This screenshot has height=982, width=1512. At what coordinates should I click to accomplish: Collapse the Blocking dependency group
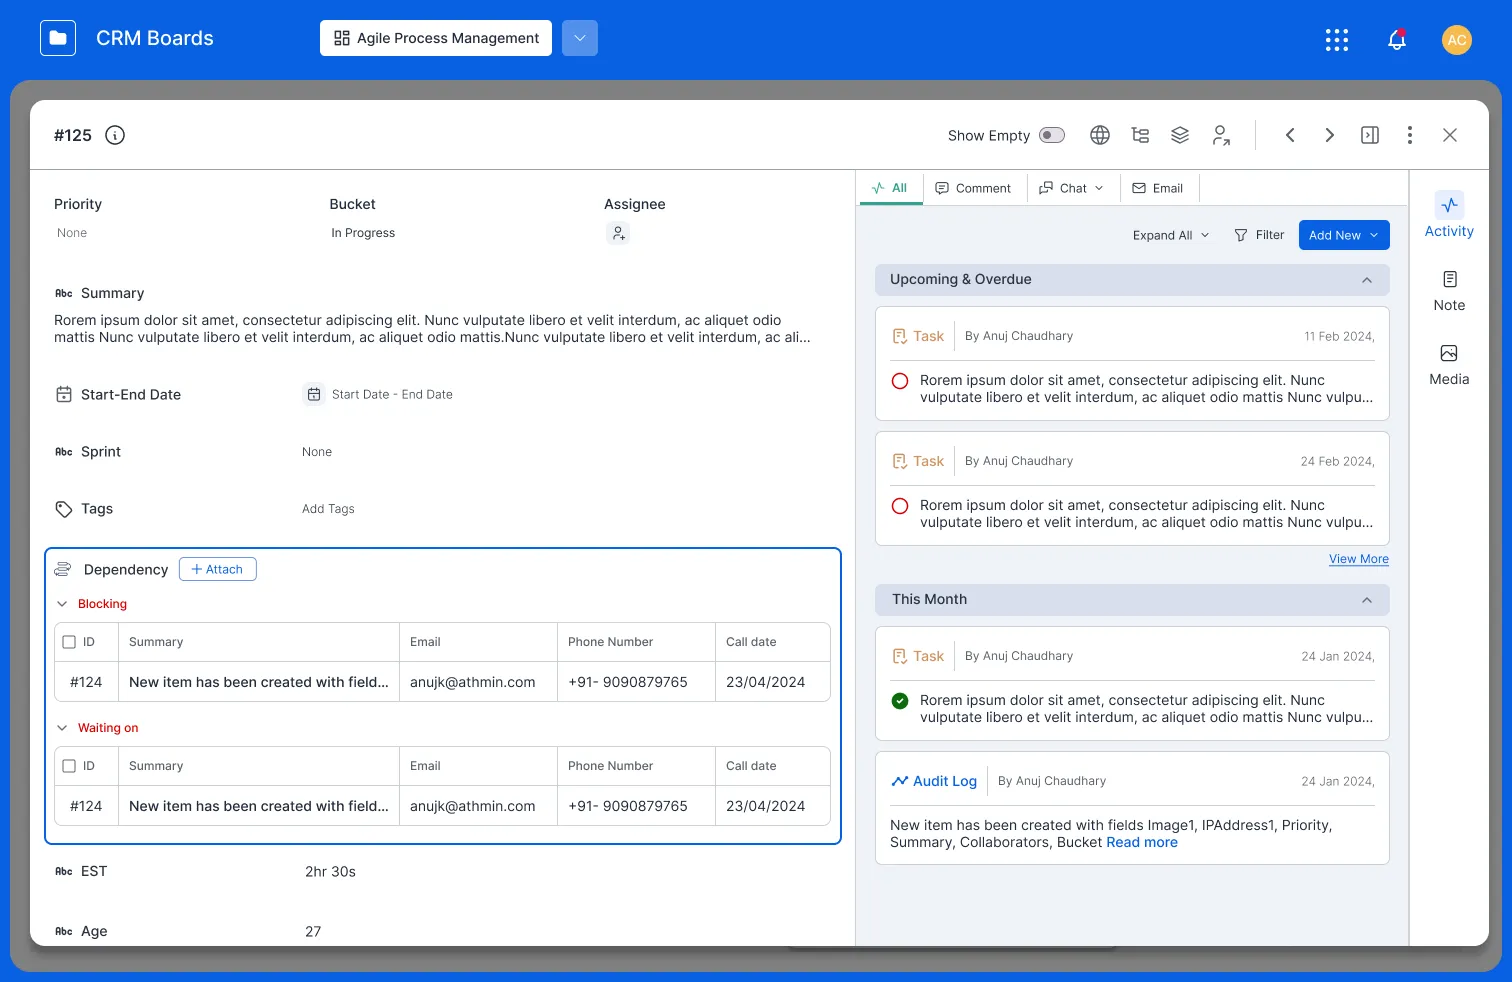62,604
